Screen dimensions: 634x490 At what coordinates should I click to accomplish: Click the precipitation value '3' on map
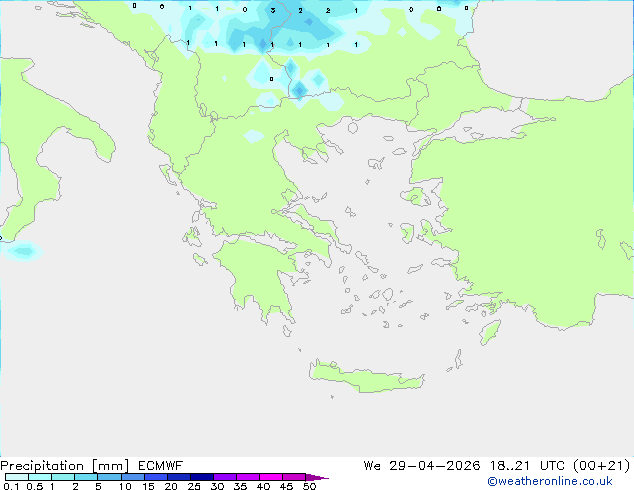[x=273, y=10]
